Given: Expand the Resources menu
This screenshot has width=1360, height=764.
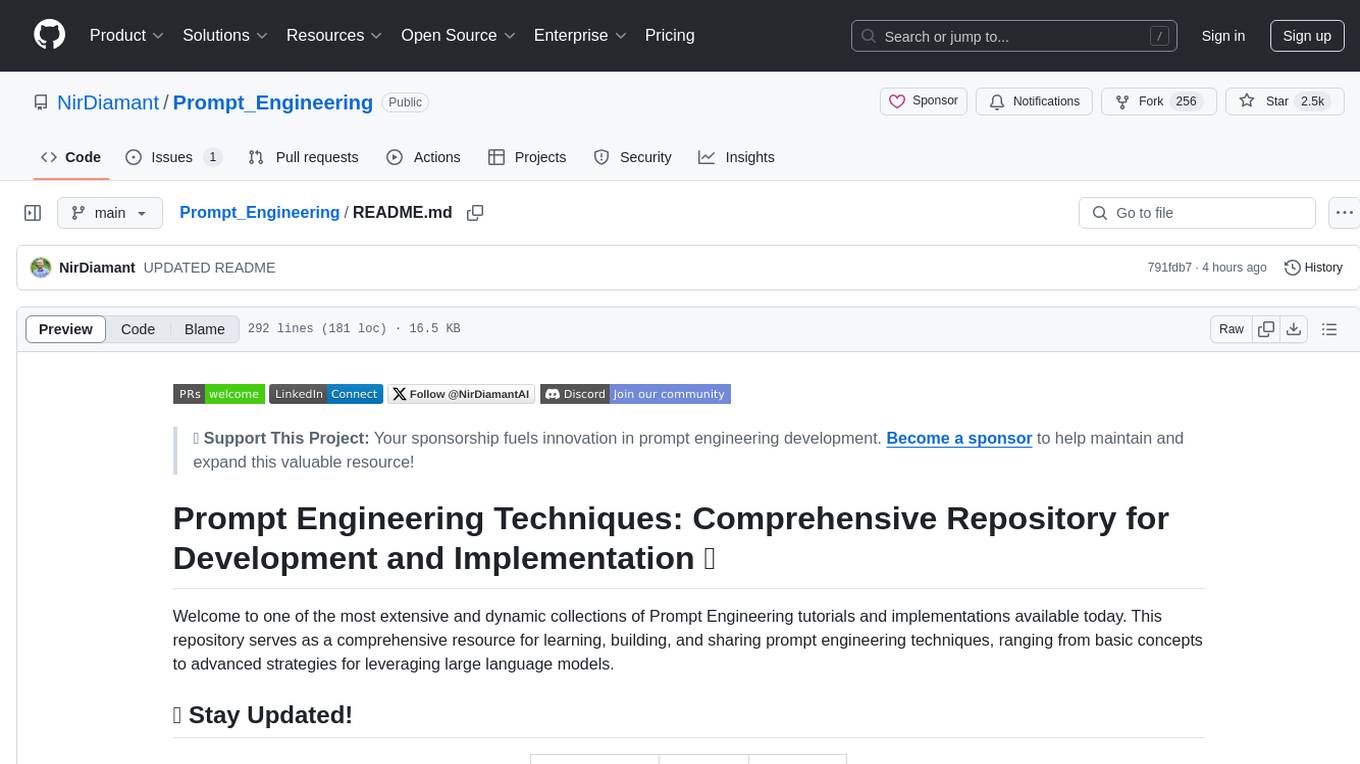Looking at the screenshot, I should [x=334, y=35].
